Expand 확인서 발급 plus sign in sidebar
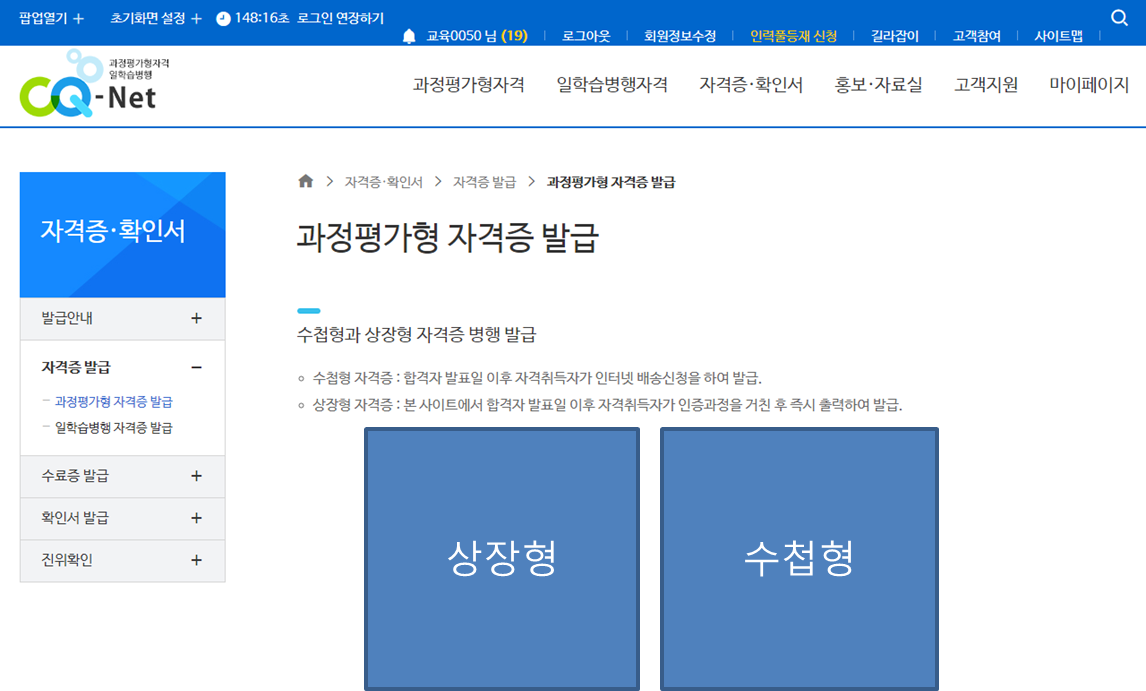 click(x=196, y=518)
